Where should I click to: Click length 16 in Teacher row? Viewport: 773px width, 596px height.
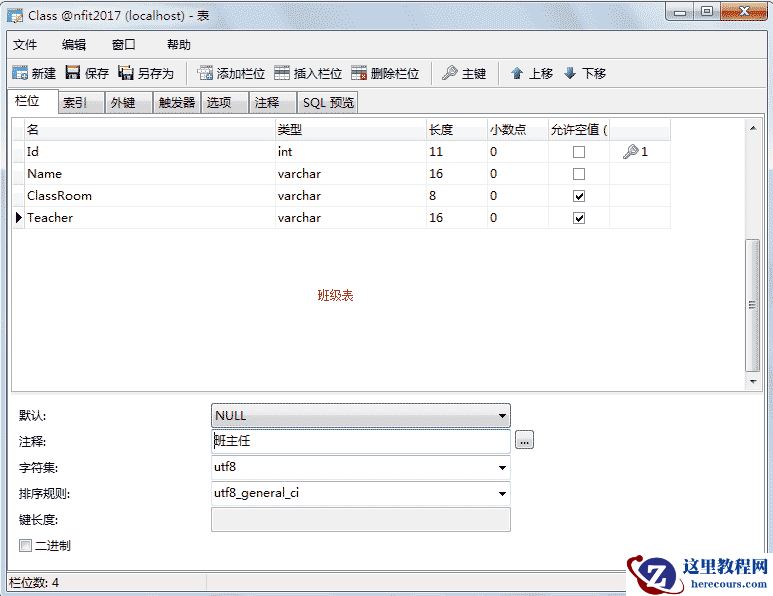click(x=457, y=218)
